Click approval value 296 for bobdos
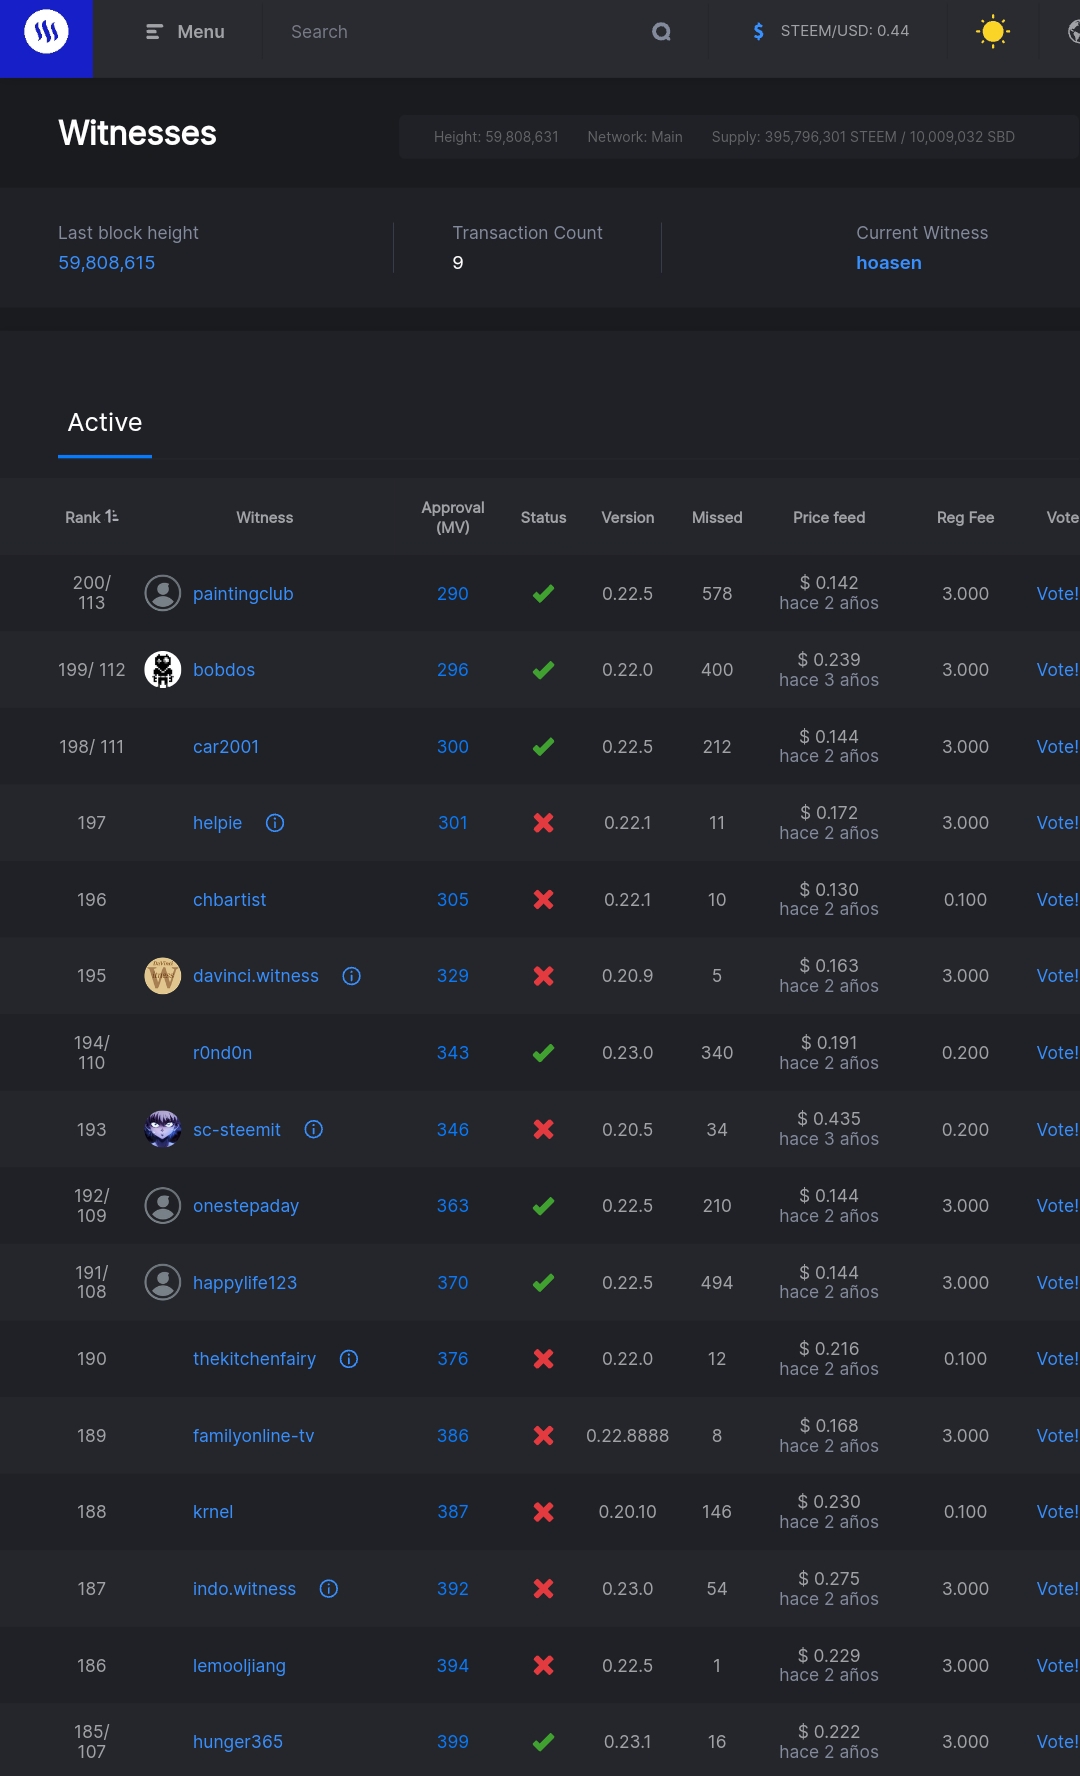 tap(453, 670)
